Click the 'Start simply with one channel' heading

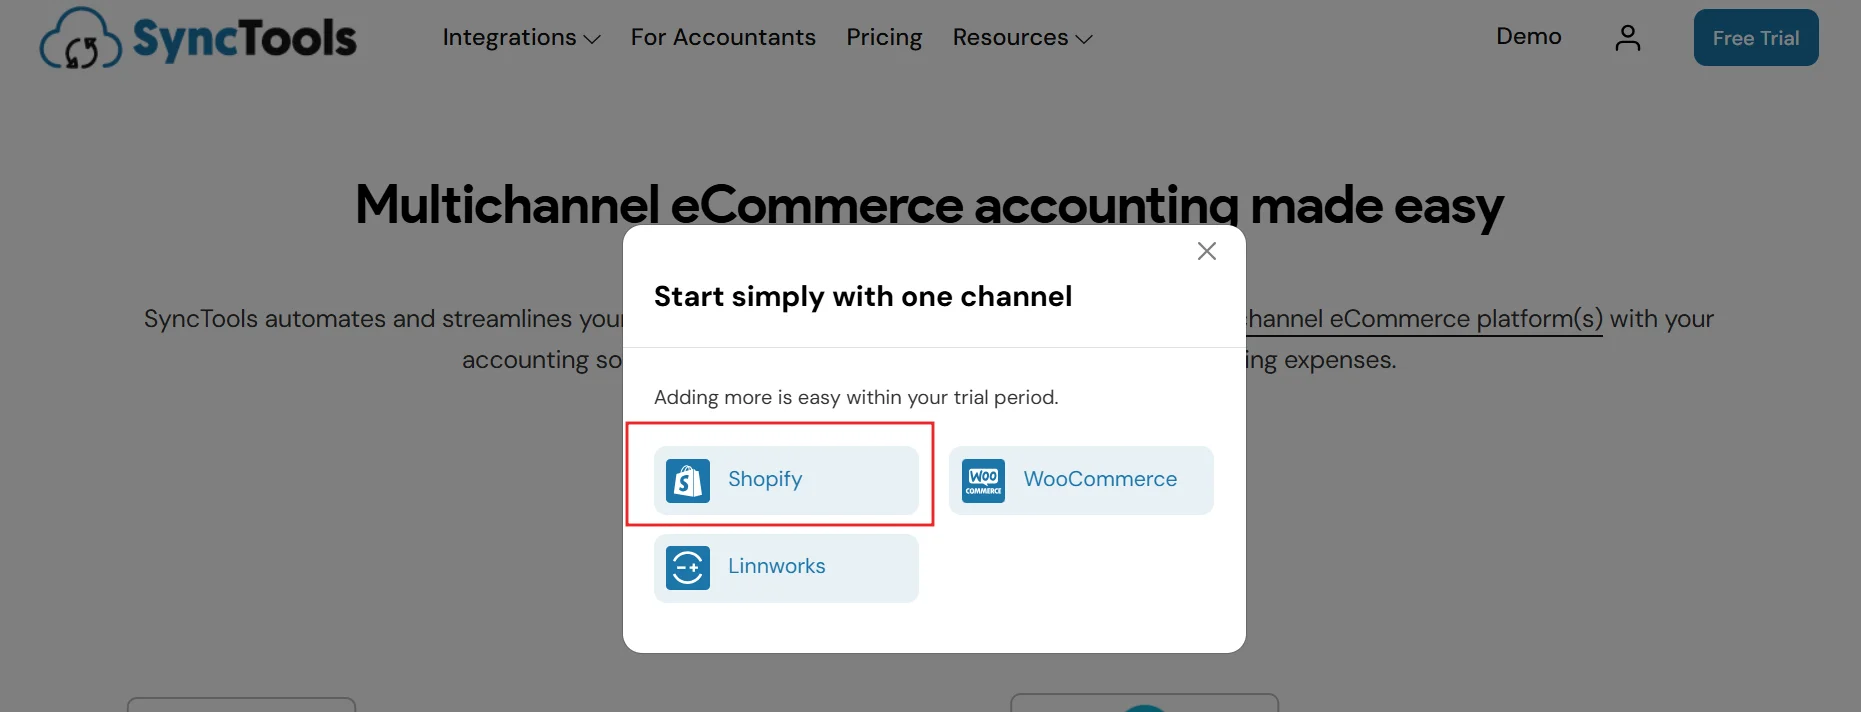pyautogui.click(x=862, y=297)
